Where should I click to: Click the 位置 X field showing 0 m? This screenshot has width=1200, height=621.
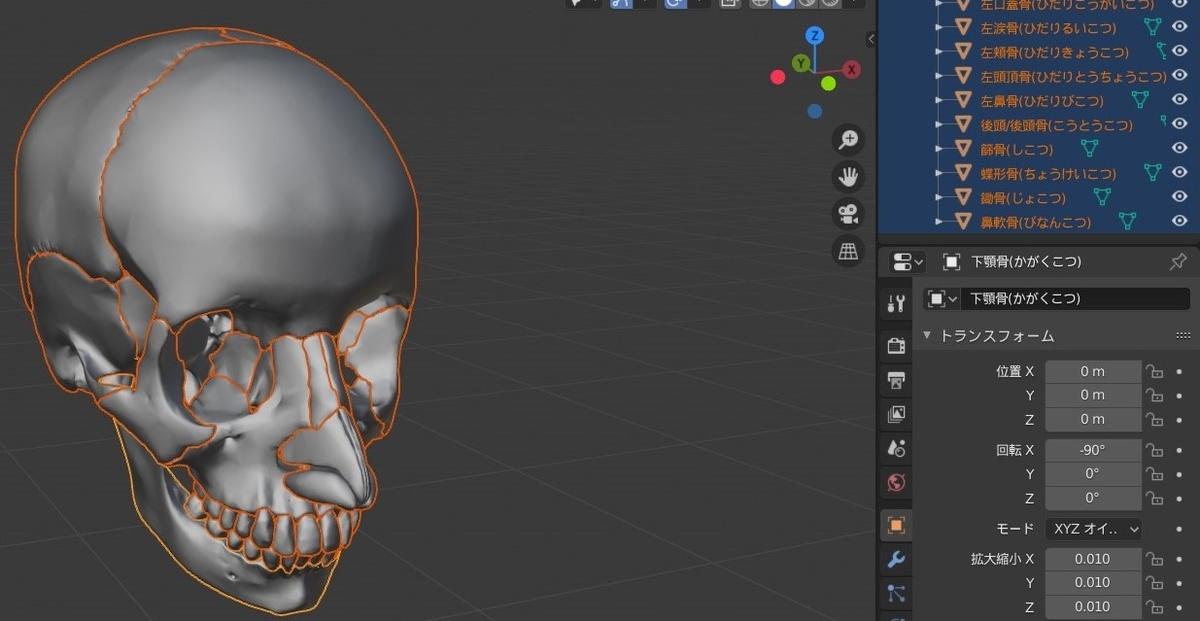click(1093, 371)
